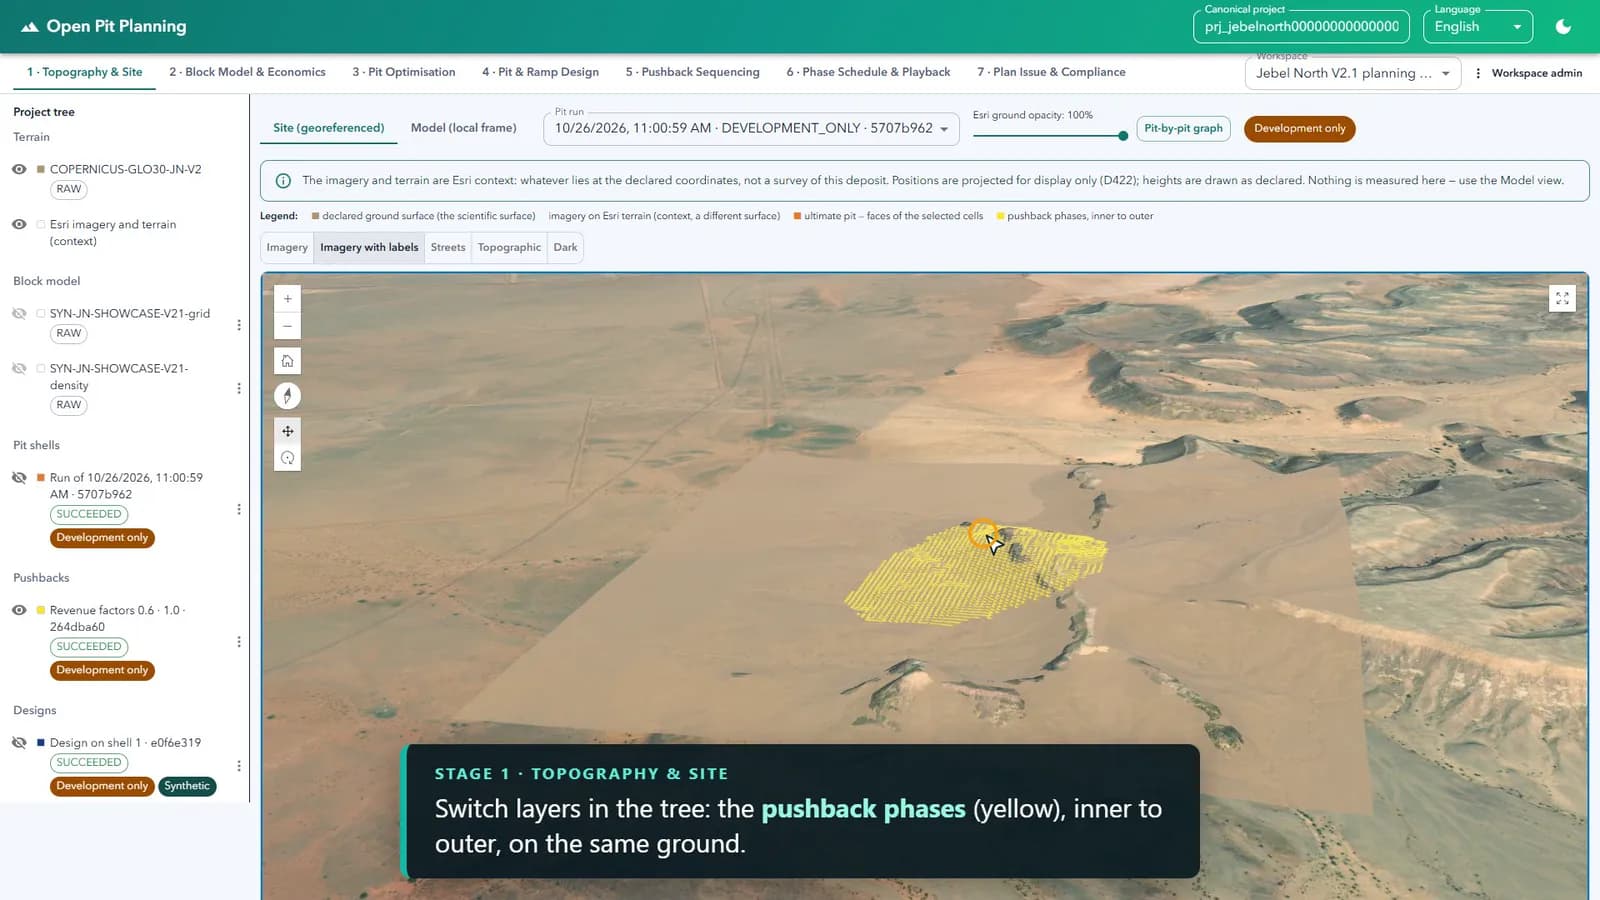Switch to 4 · Pit & Ramp Design tab

[540, 72]
